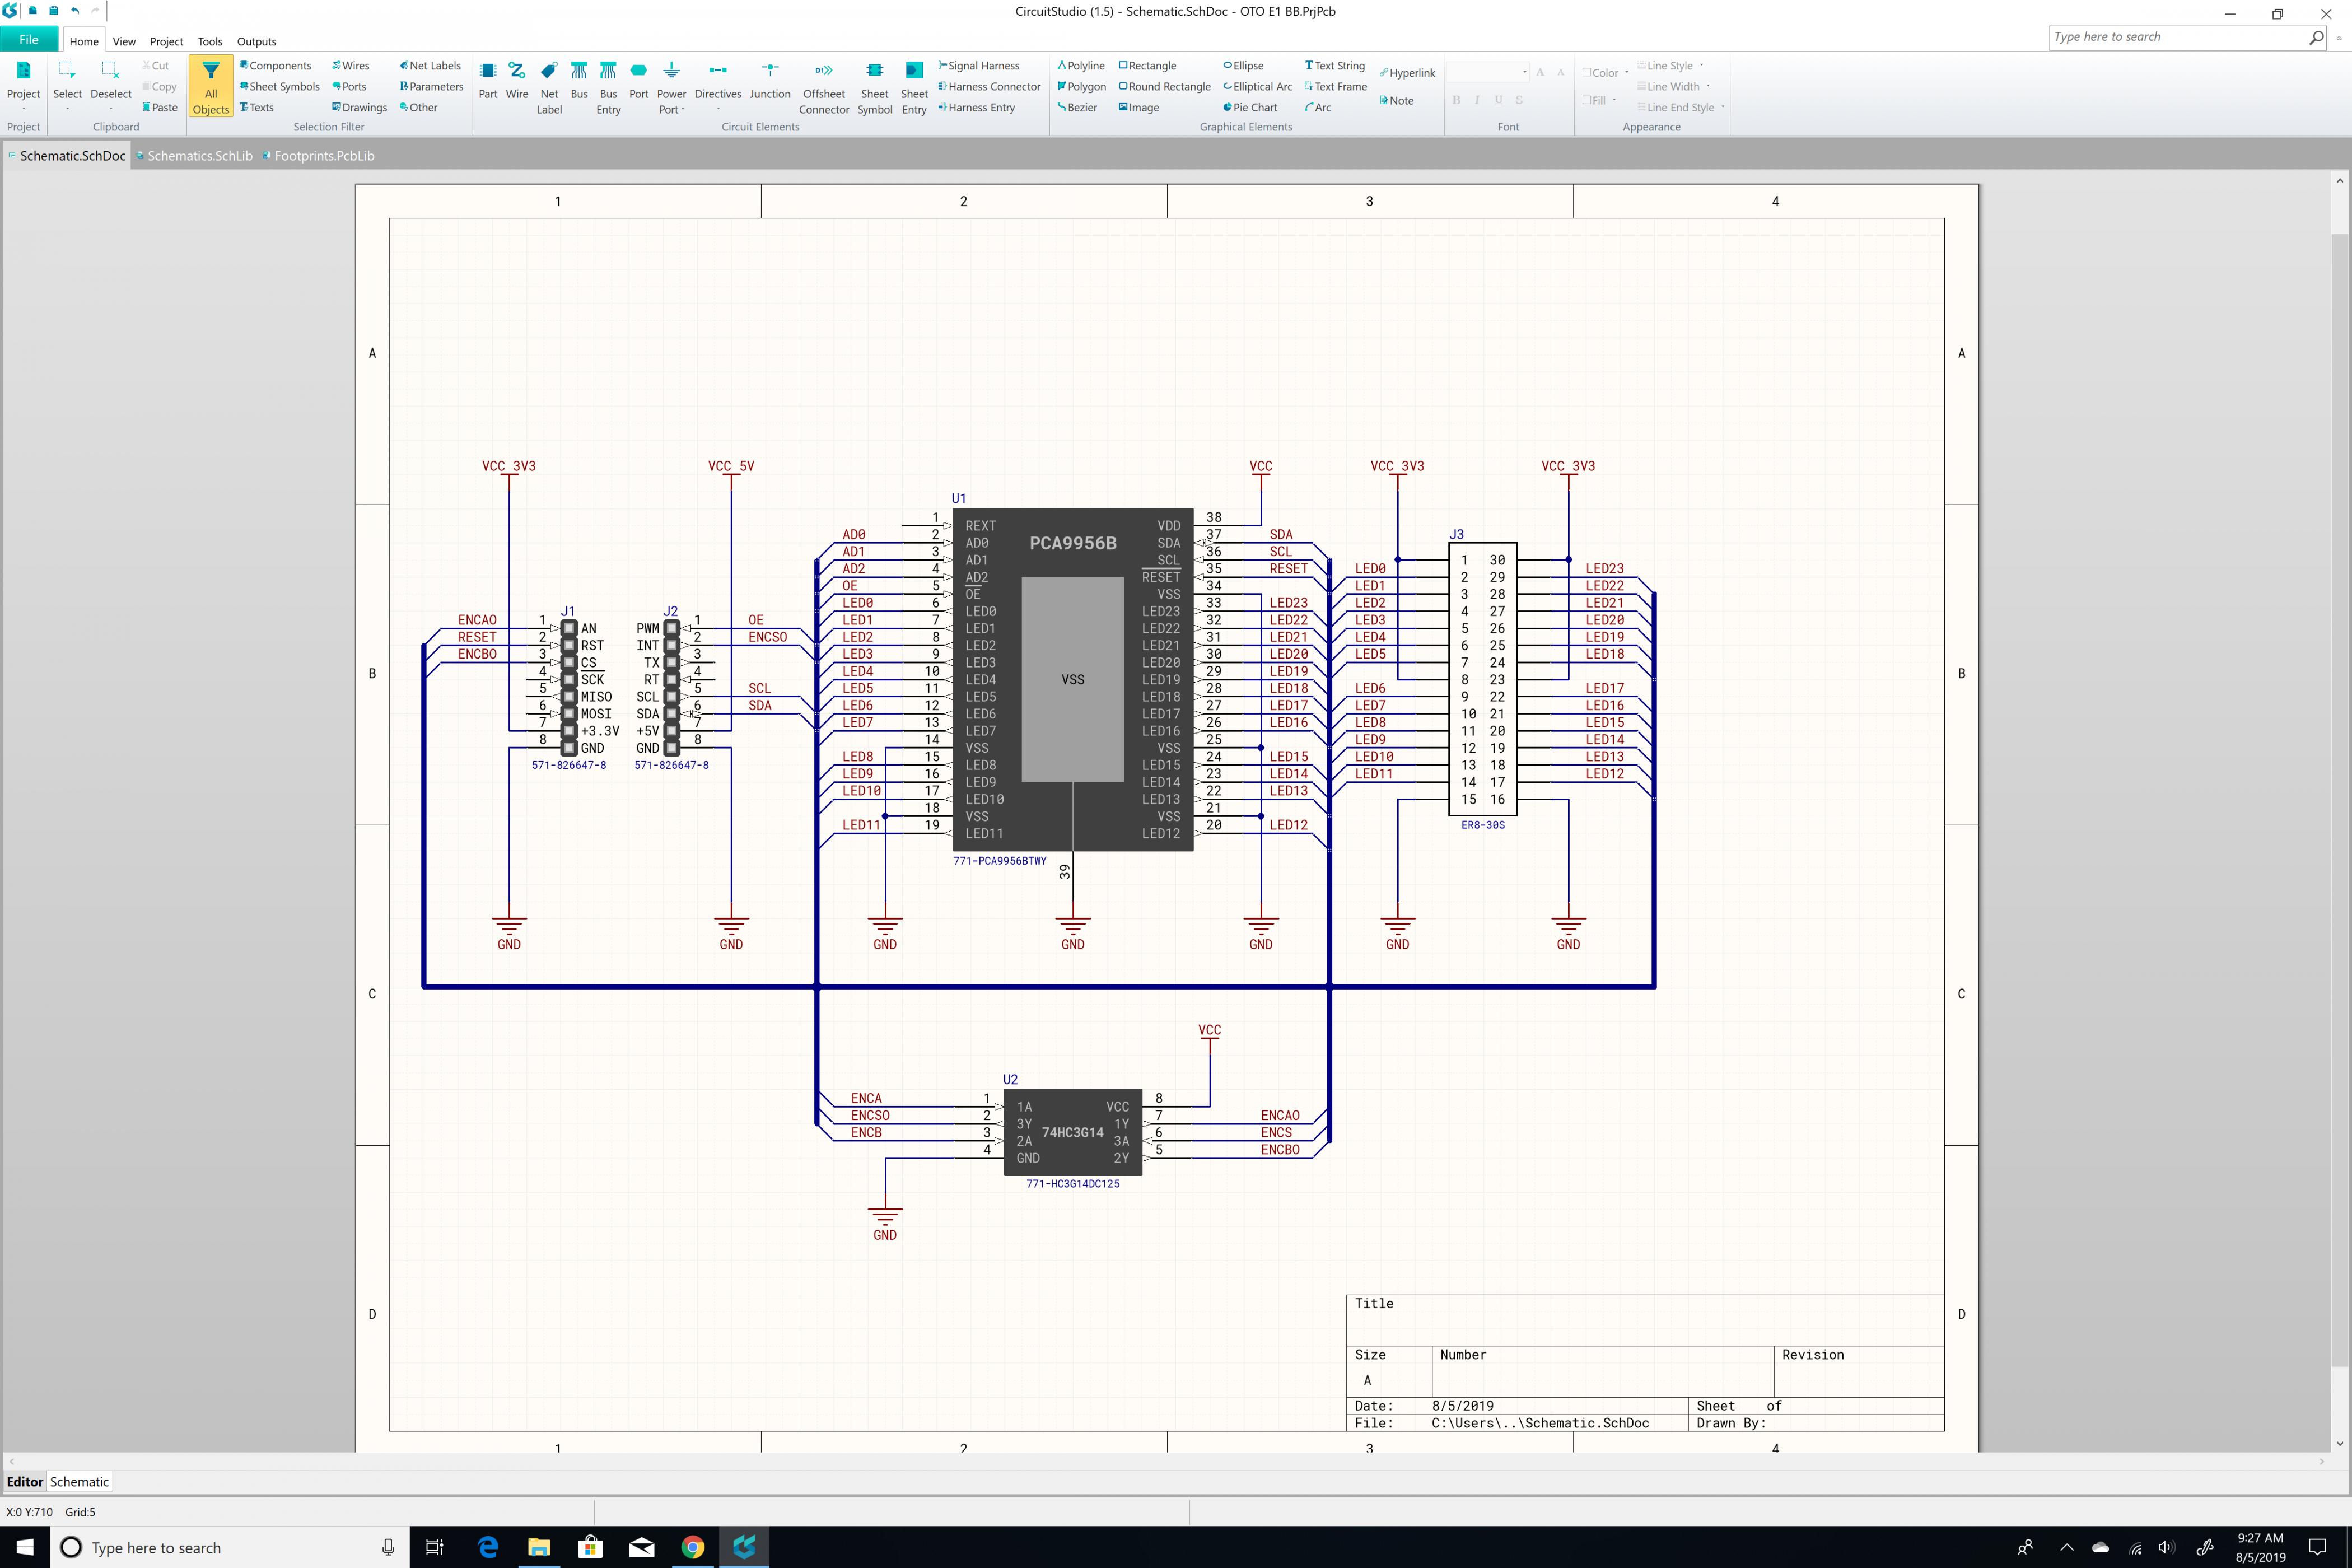Open the File menu

(x=29, y=40)
